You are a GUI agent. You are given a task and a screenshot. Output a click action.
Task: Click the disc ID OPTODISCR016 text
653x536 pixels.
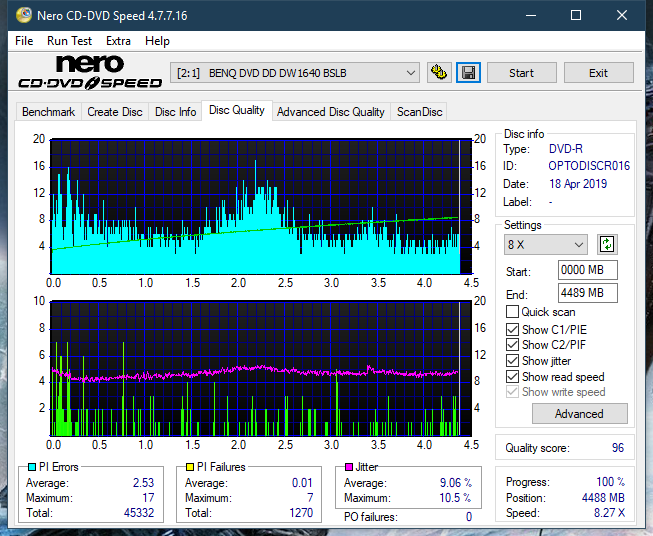pyautogui.click(x=589, y=166)
